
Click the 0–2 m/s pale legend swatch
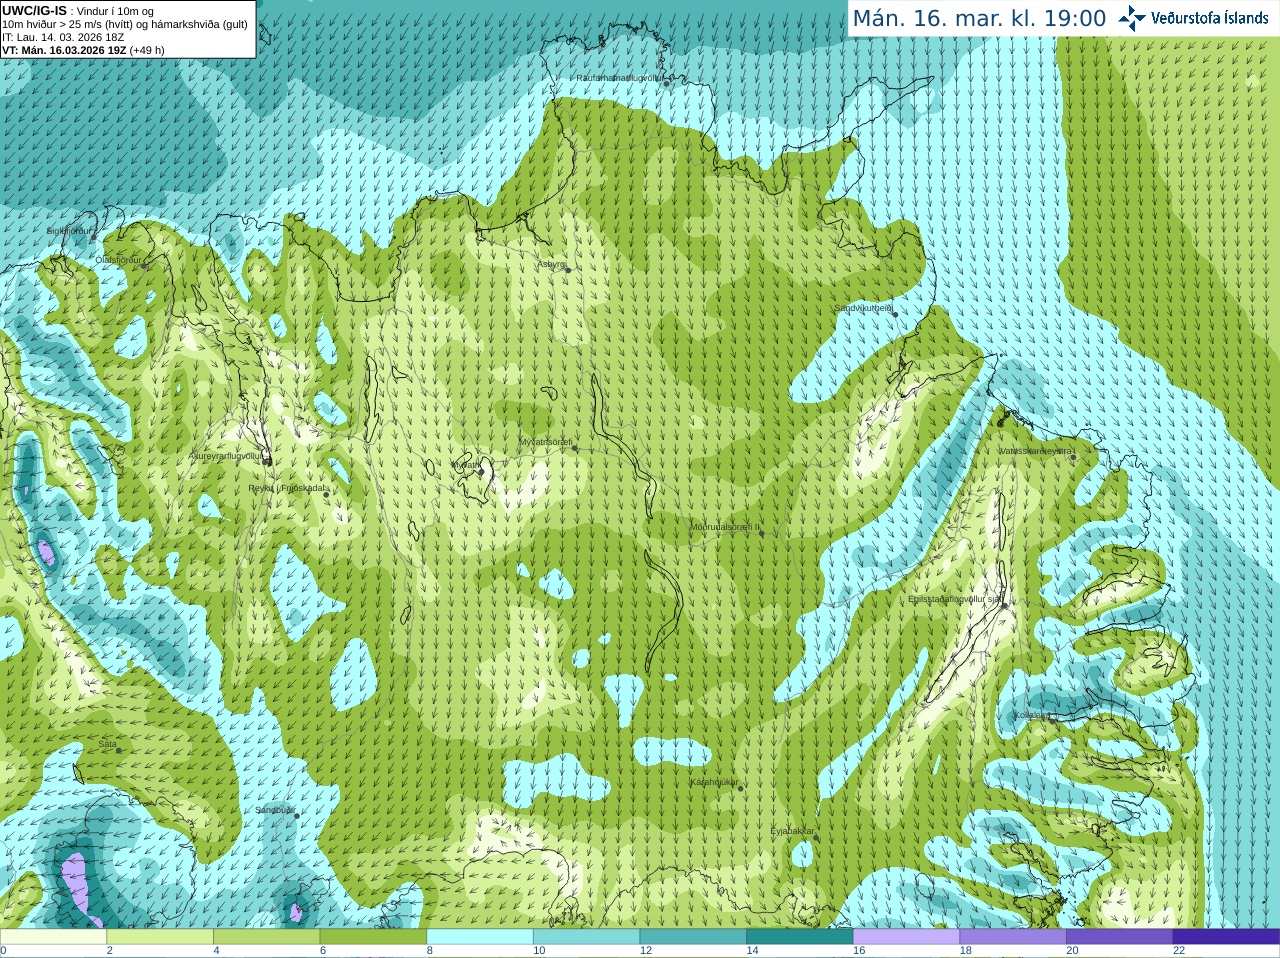(x=53, y=937)
